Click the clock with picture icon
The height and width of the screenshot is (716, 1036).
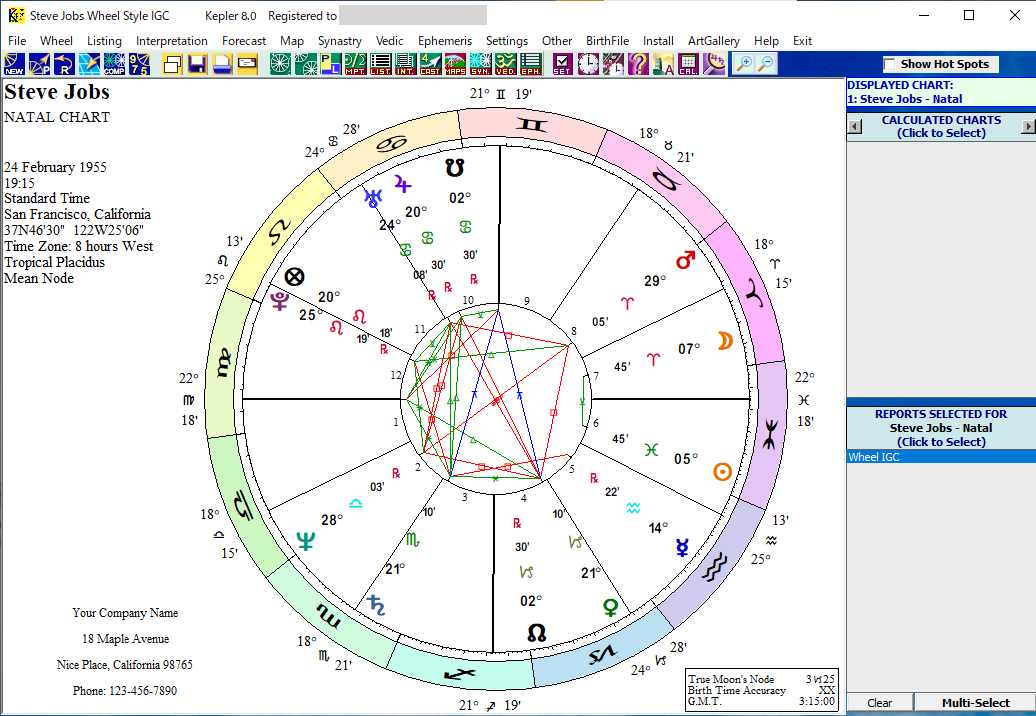(x=612, y=64)
